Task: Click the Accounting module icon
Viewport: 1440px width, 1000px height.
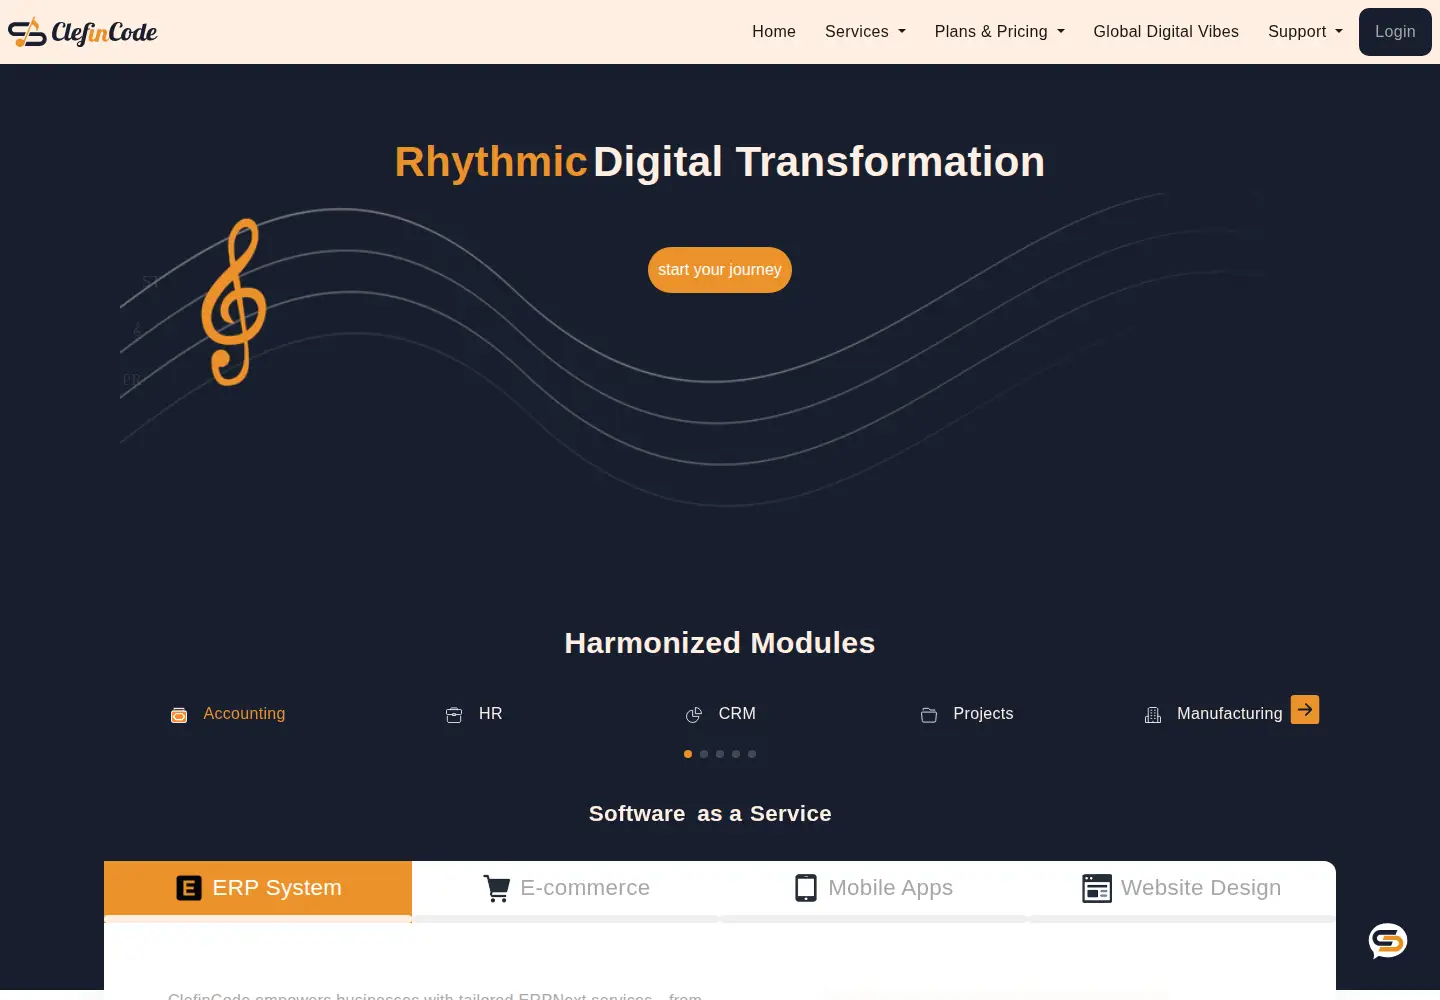Action: [179, 715]
